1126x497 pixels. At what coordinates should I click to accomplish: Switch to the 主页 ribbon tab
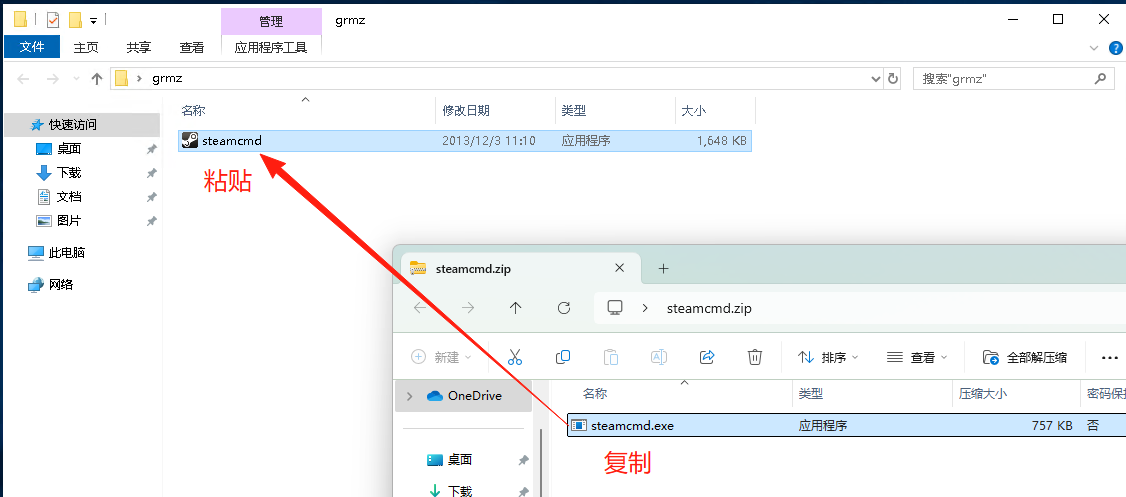pos(86,47)
